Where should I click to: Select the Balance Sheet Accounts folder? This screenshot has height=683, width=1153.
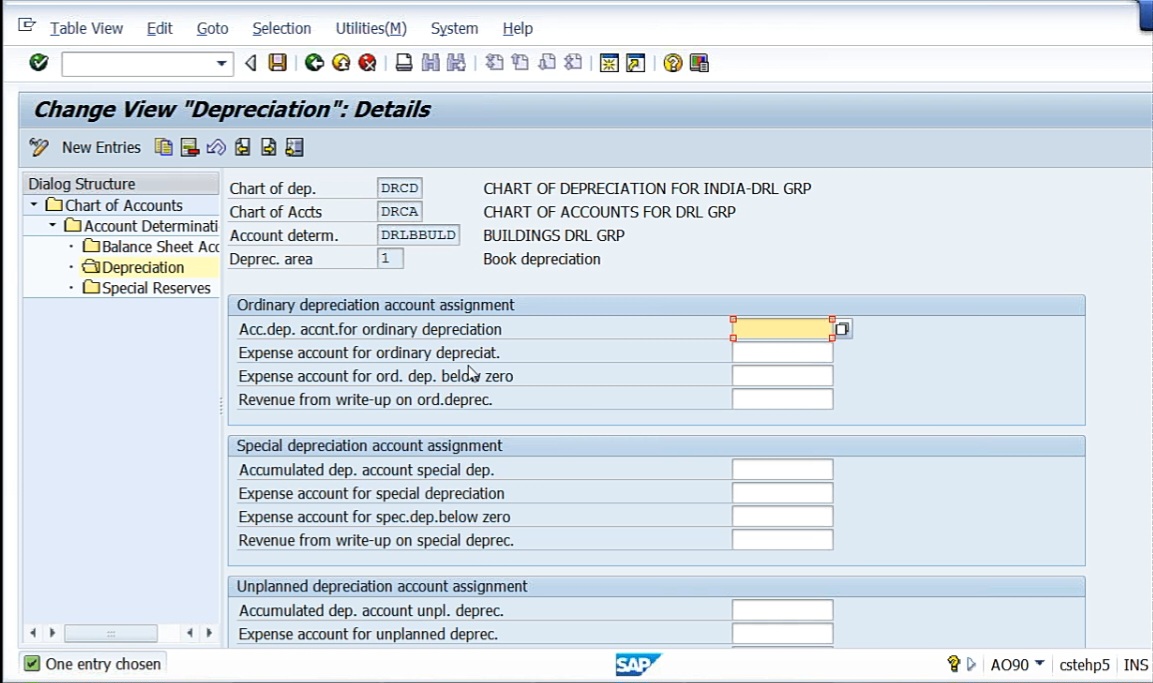pyautogui.click(x=151, y=246)
